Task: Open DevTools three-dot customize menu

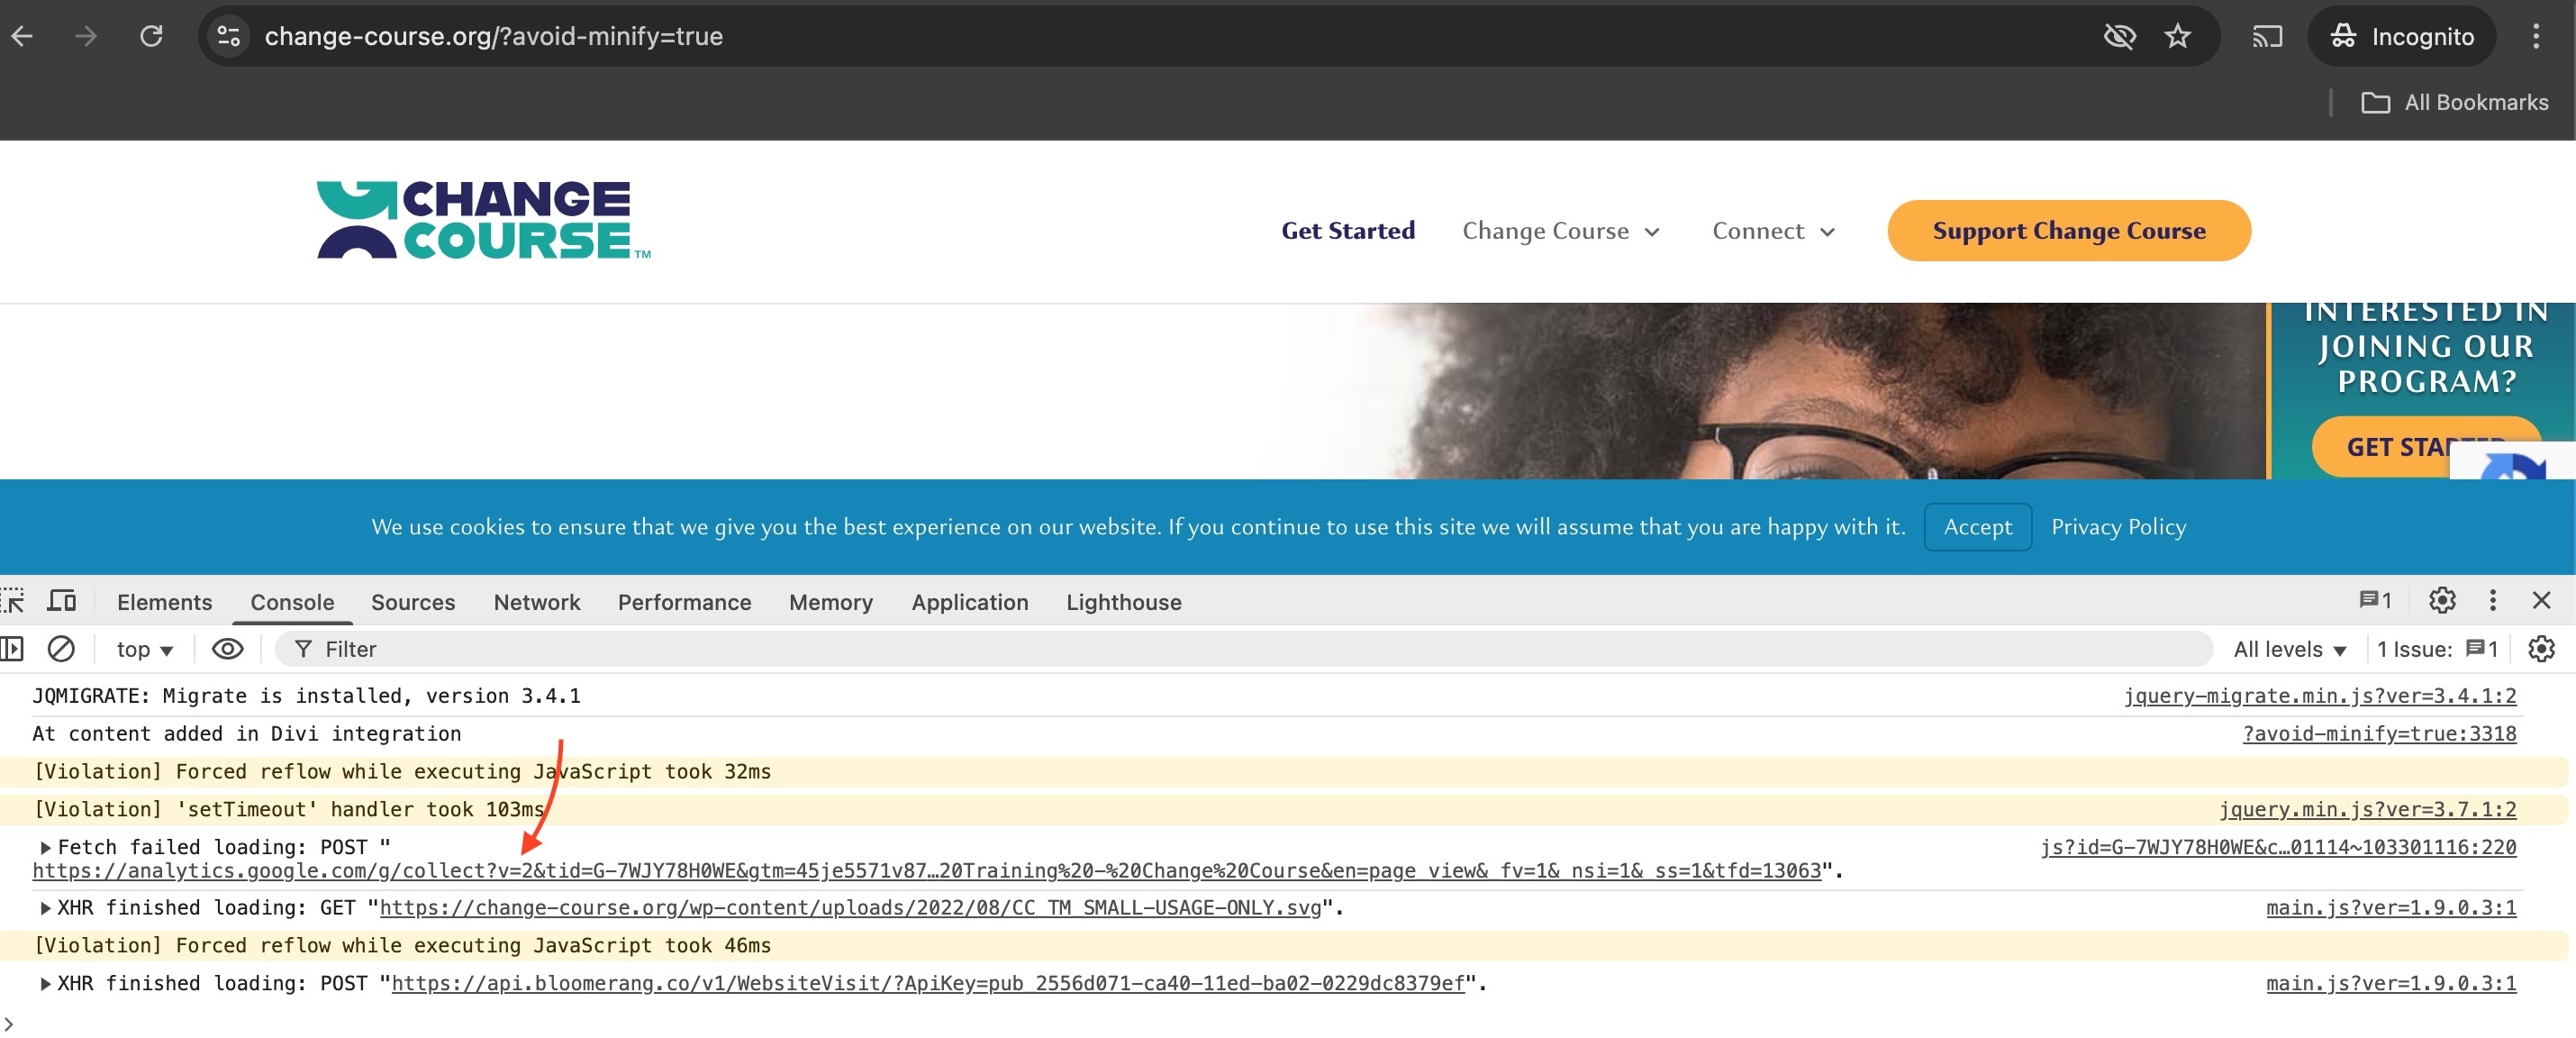Action: pos(2492,600)
